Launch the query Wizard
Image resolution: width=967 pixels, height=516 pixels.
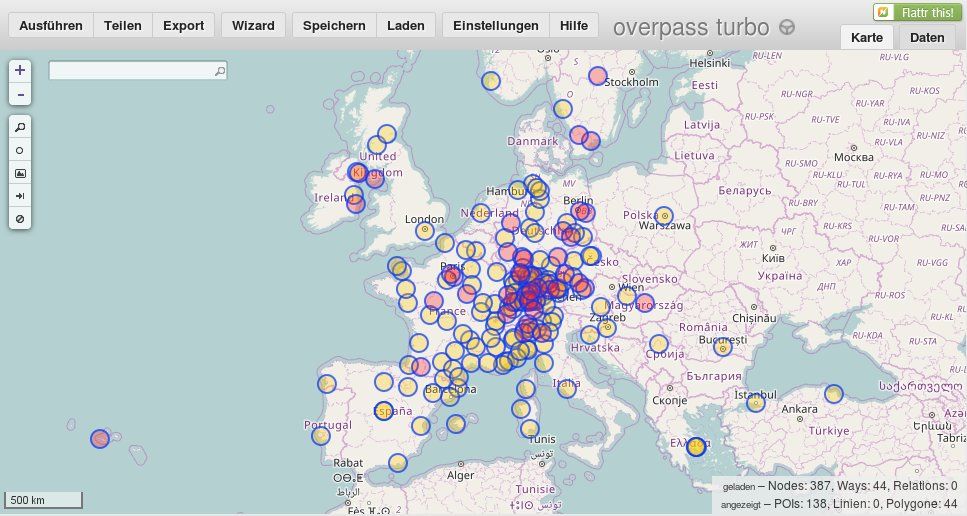[253, 26]
